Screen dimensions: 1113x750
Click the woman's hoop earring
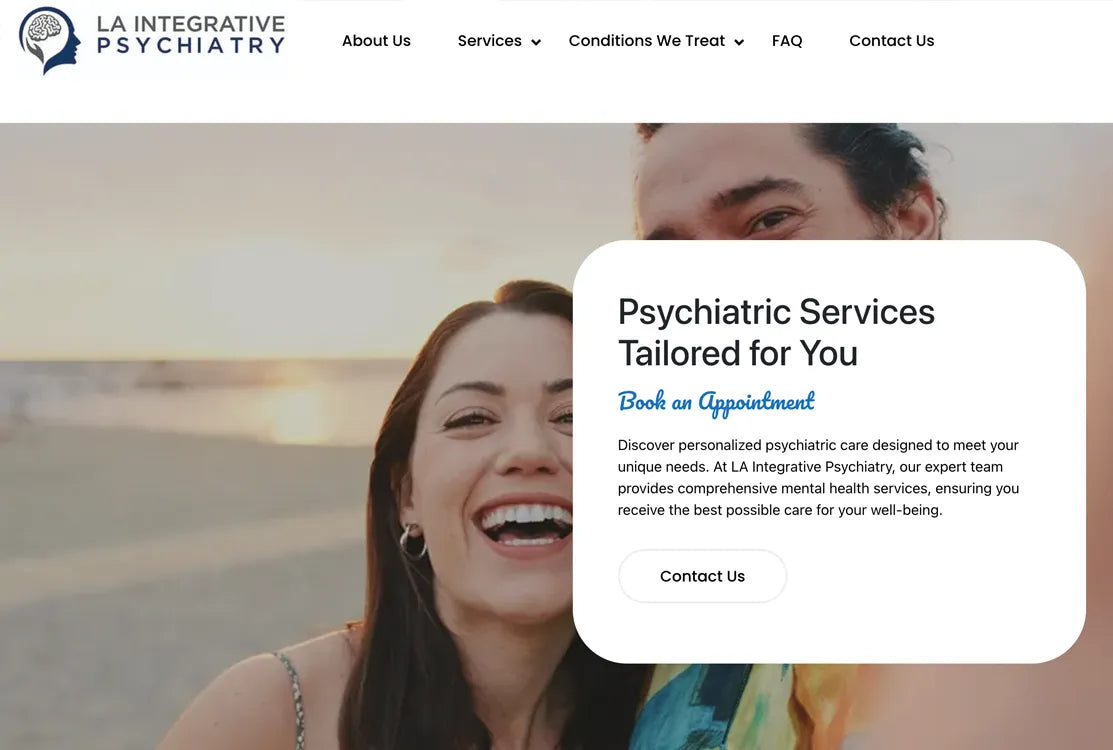(412, 541)
